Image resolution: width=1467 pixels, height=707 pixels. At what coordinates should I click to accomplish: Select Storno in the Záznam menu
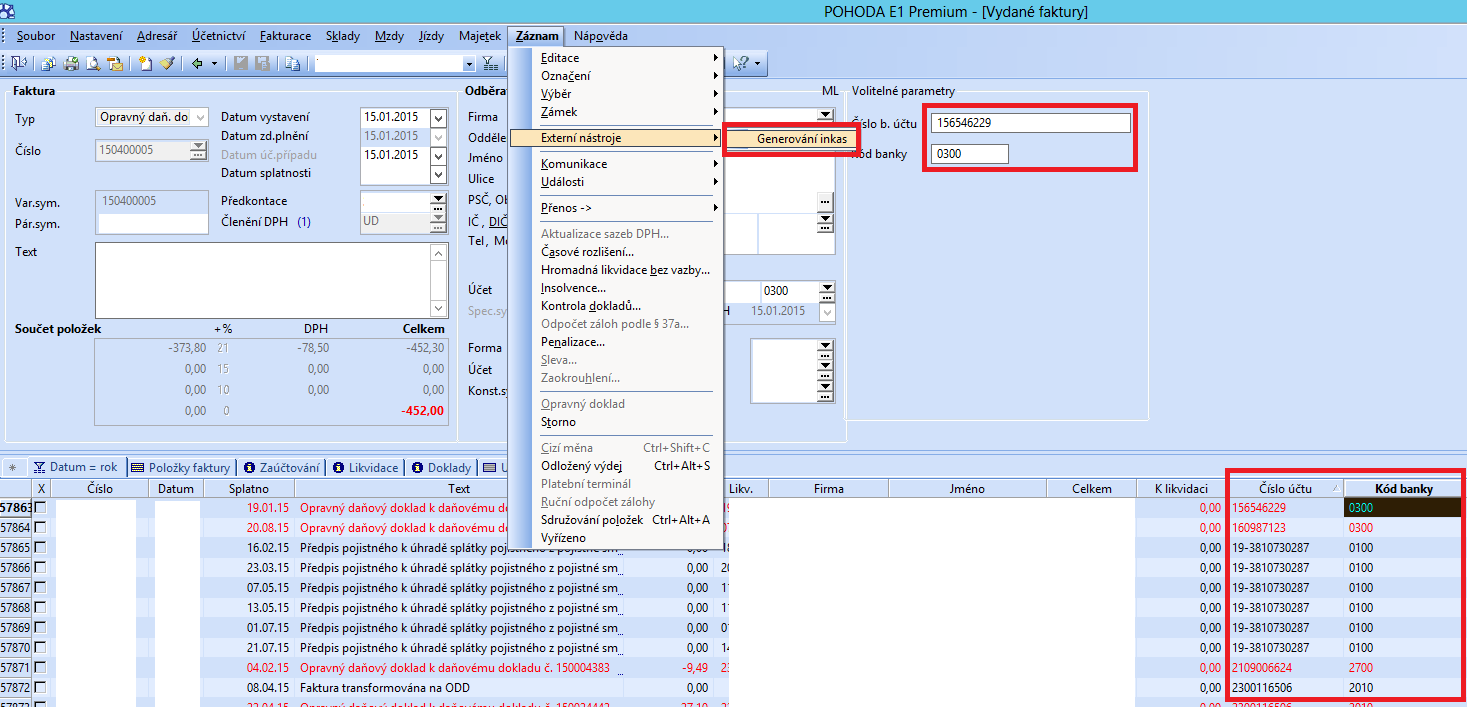616,422
